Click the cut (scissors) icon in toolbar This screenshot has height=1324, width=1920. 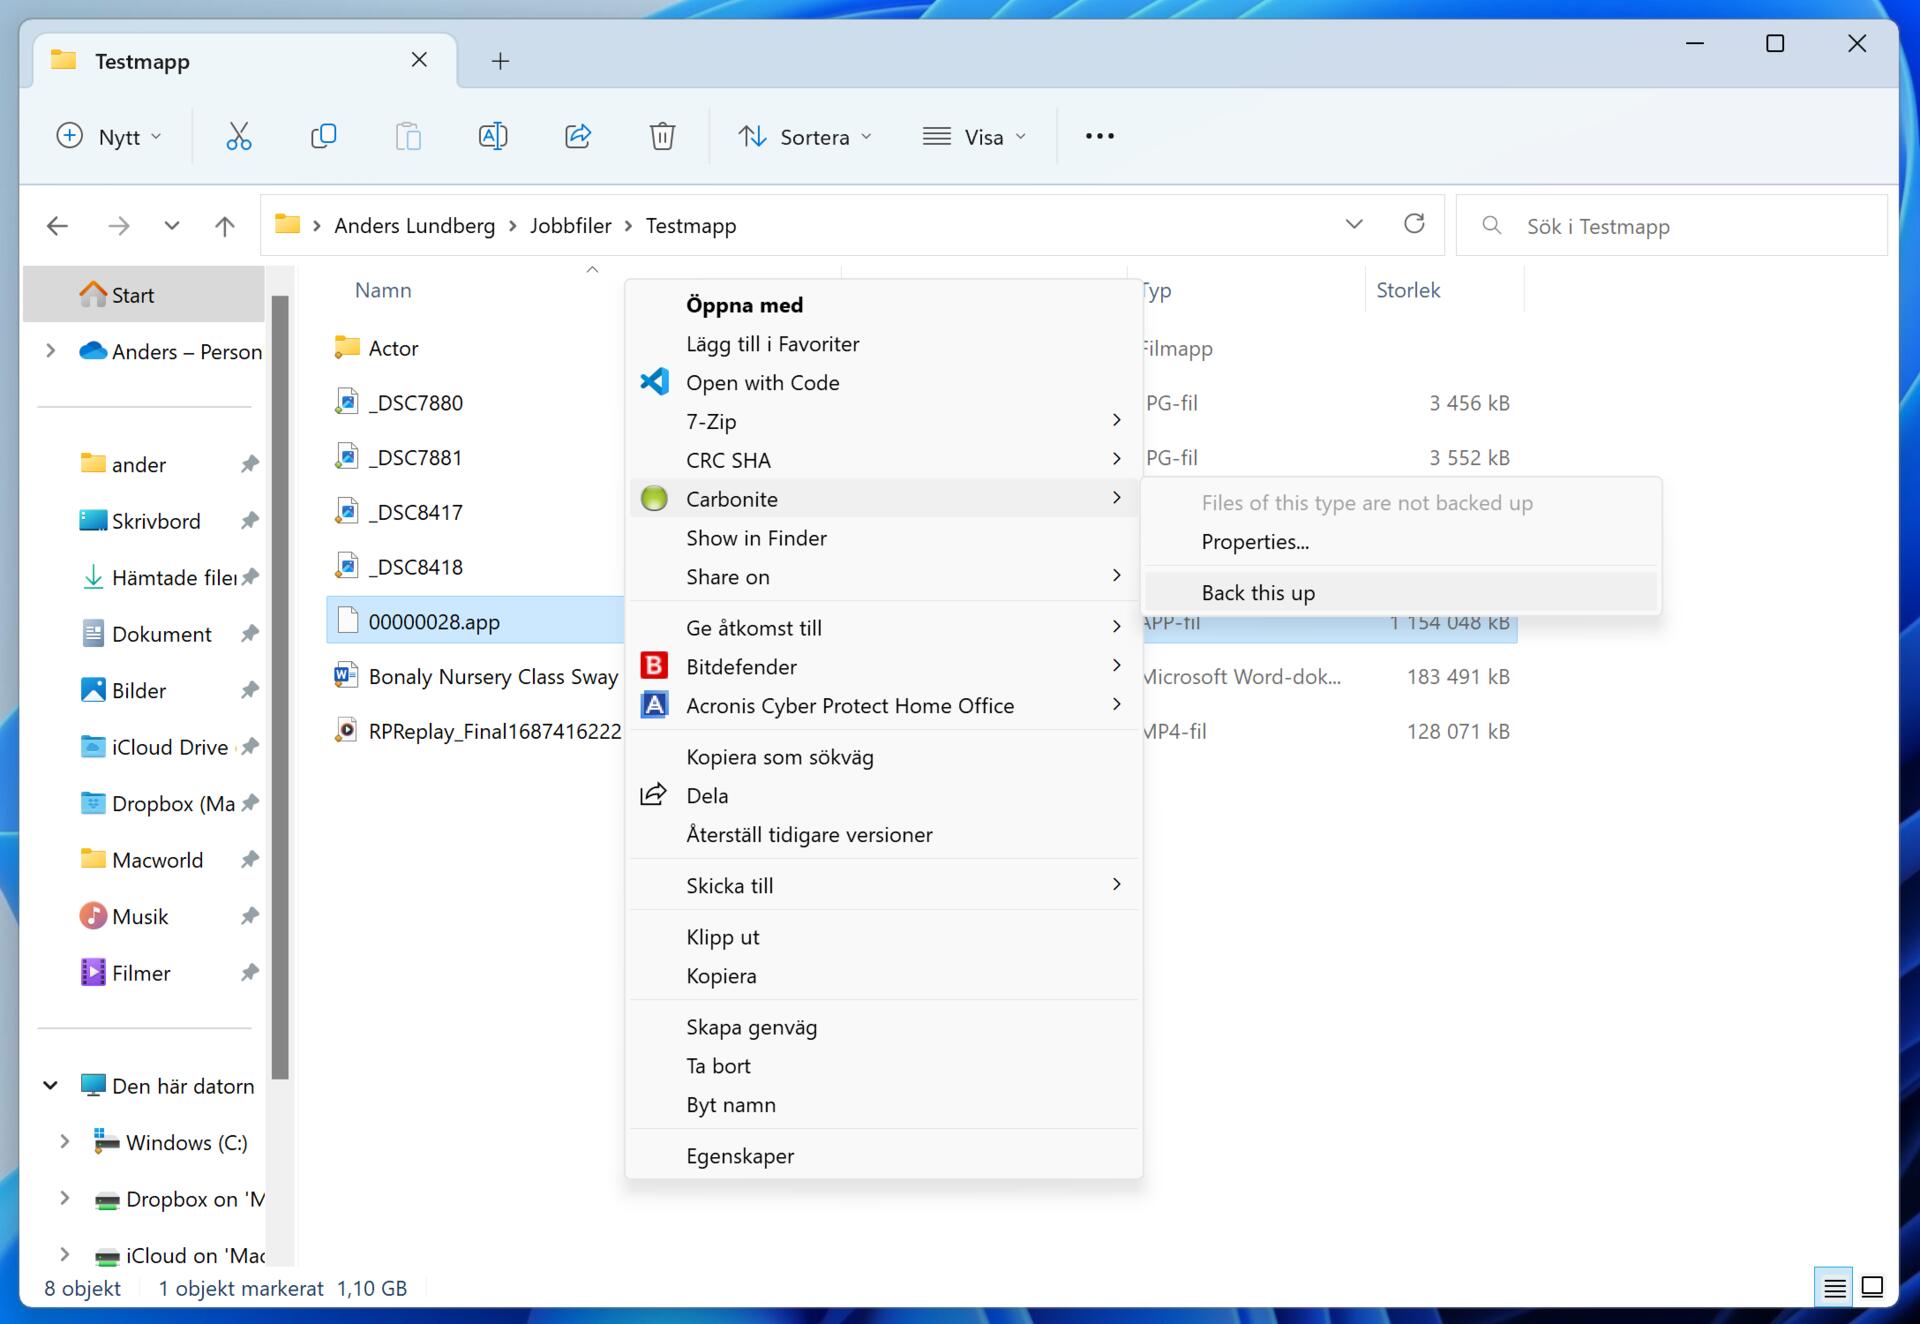[239, 136]
